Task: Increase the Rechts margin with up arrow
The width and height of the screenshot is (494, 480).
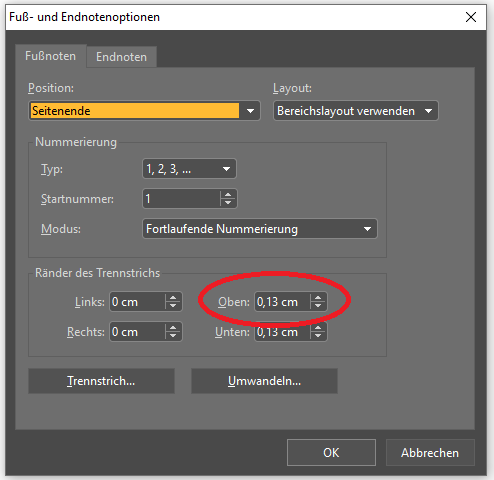Action: 173,328
